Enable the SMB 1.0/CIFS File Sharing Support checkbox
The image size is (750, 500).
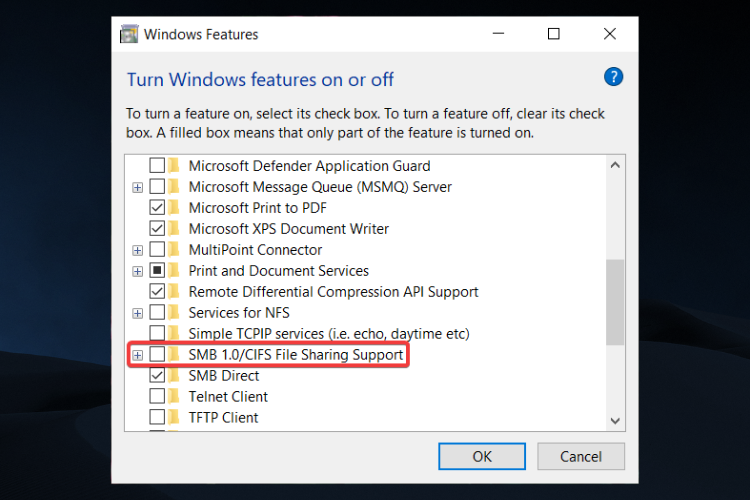pos(157,355)
